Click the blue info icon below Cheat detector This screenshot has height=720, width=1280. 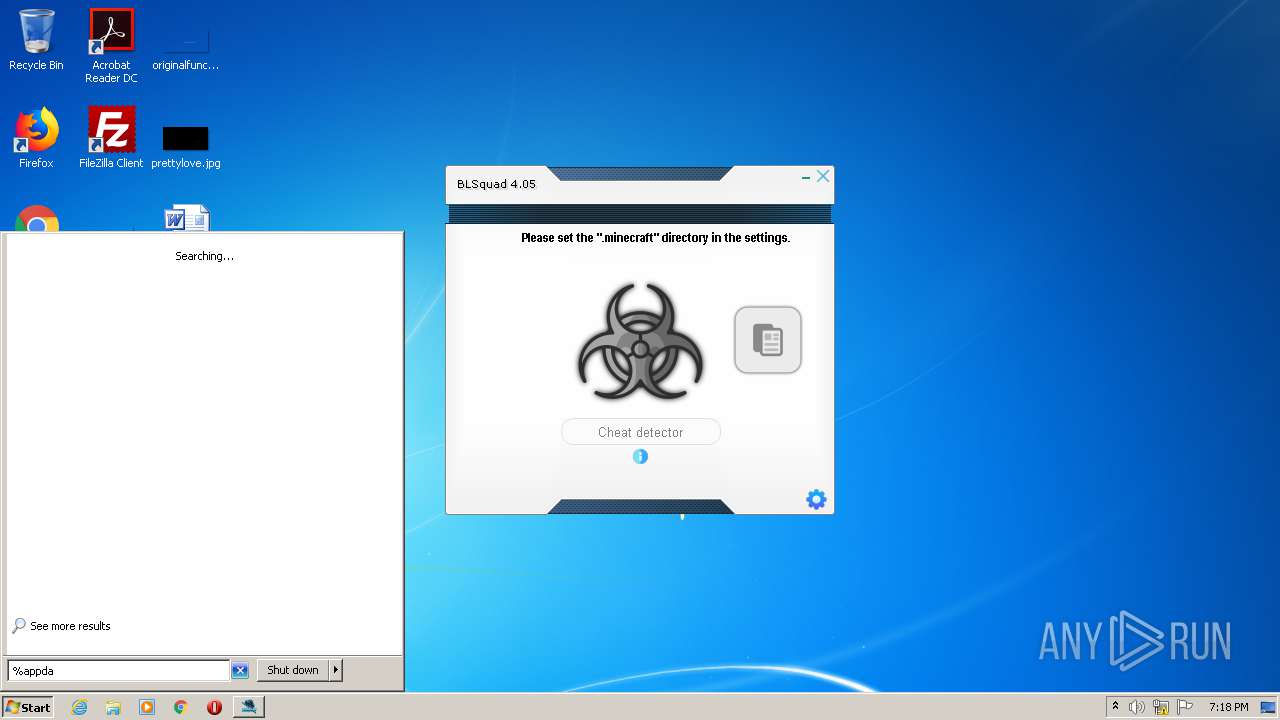(640, 456)
